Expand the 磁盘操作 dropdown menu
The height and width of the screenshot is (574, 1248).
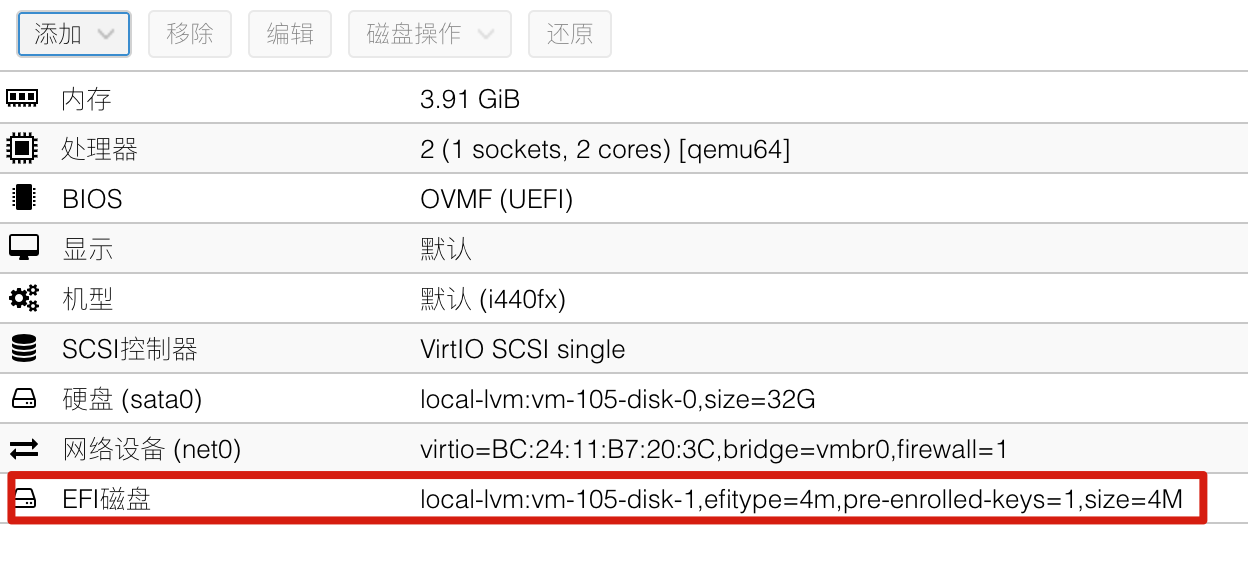430,34
